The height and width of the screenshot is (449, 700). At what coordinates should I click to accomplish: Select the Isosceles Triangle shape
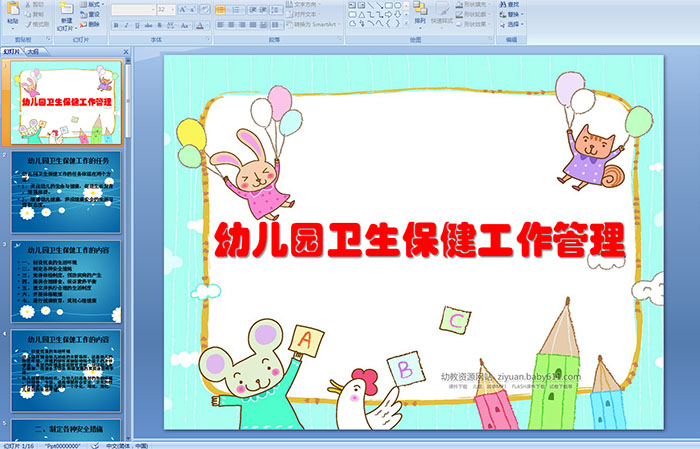pos(362,15)
